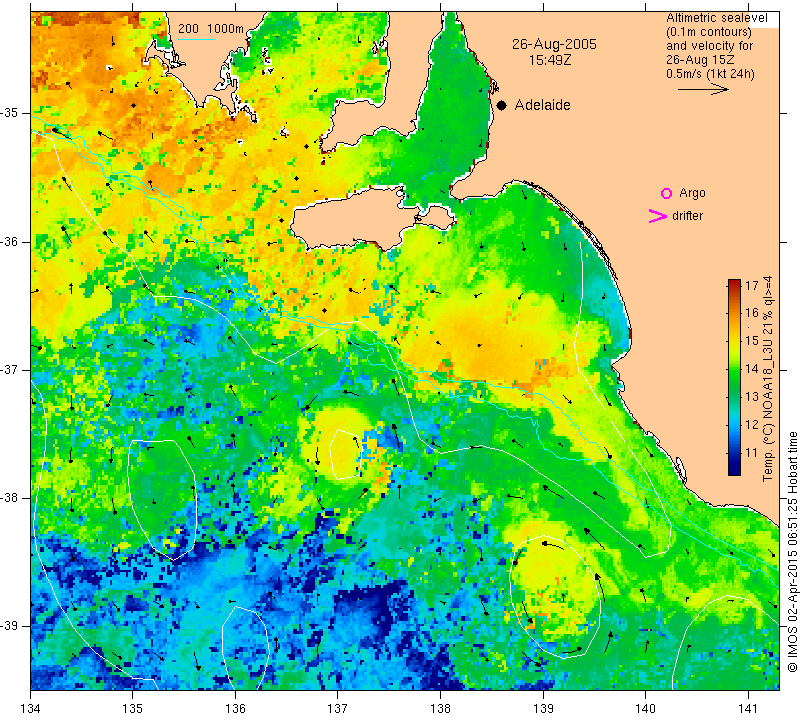Click the cyan depth contour legend line
This screenshot has height=720, width=800.
pyautogui.click(x=197, y=39)
